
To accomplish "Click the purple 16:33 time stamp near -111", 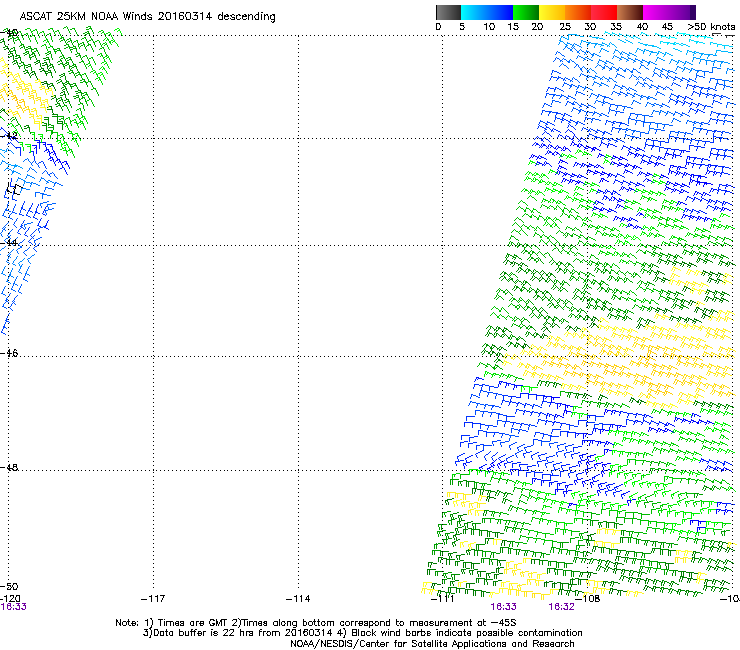I will click(x=504, y=607).
